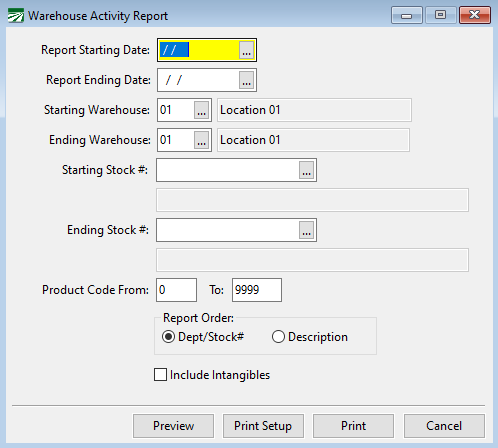This screenshot has width=498, height=448.
Task: Click the Warehouse Activity Report title icon
Action: pos(16,16)
